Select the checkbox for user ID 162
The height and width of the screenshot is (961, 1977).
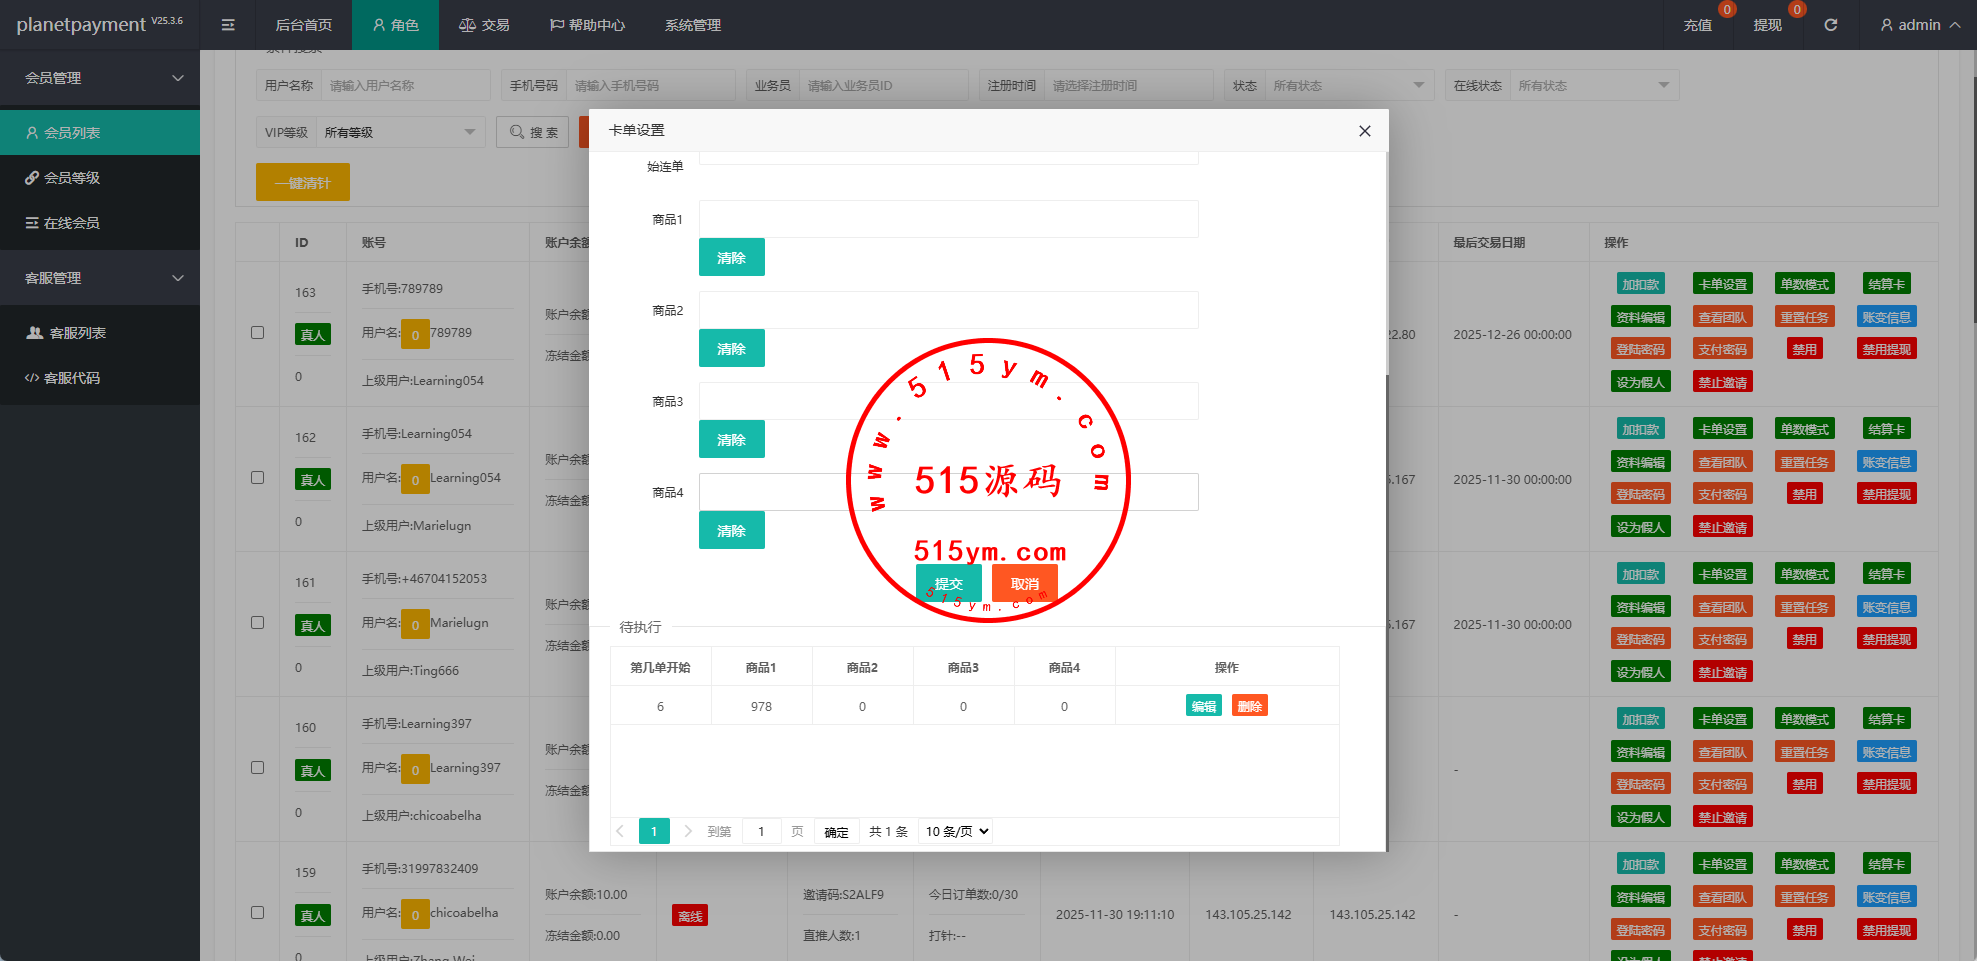tap(258, 478)
